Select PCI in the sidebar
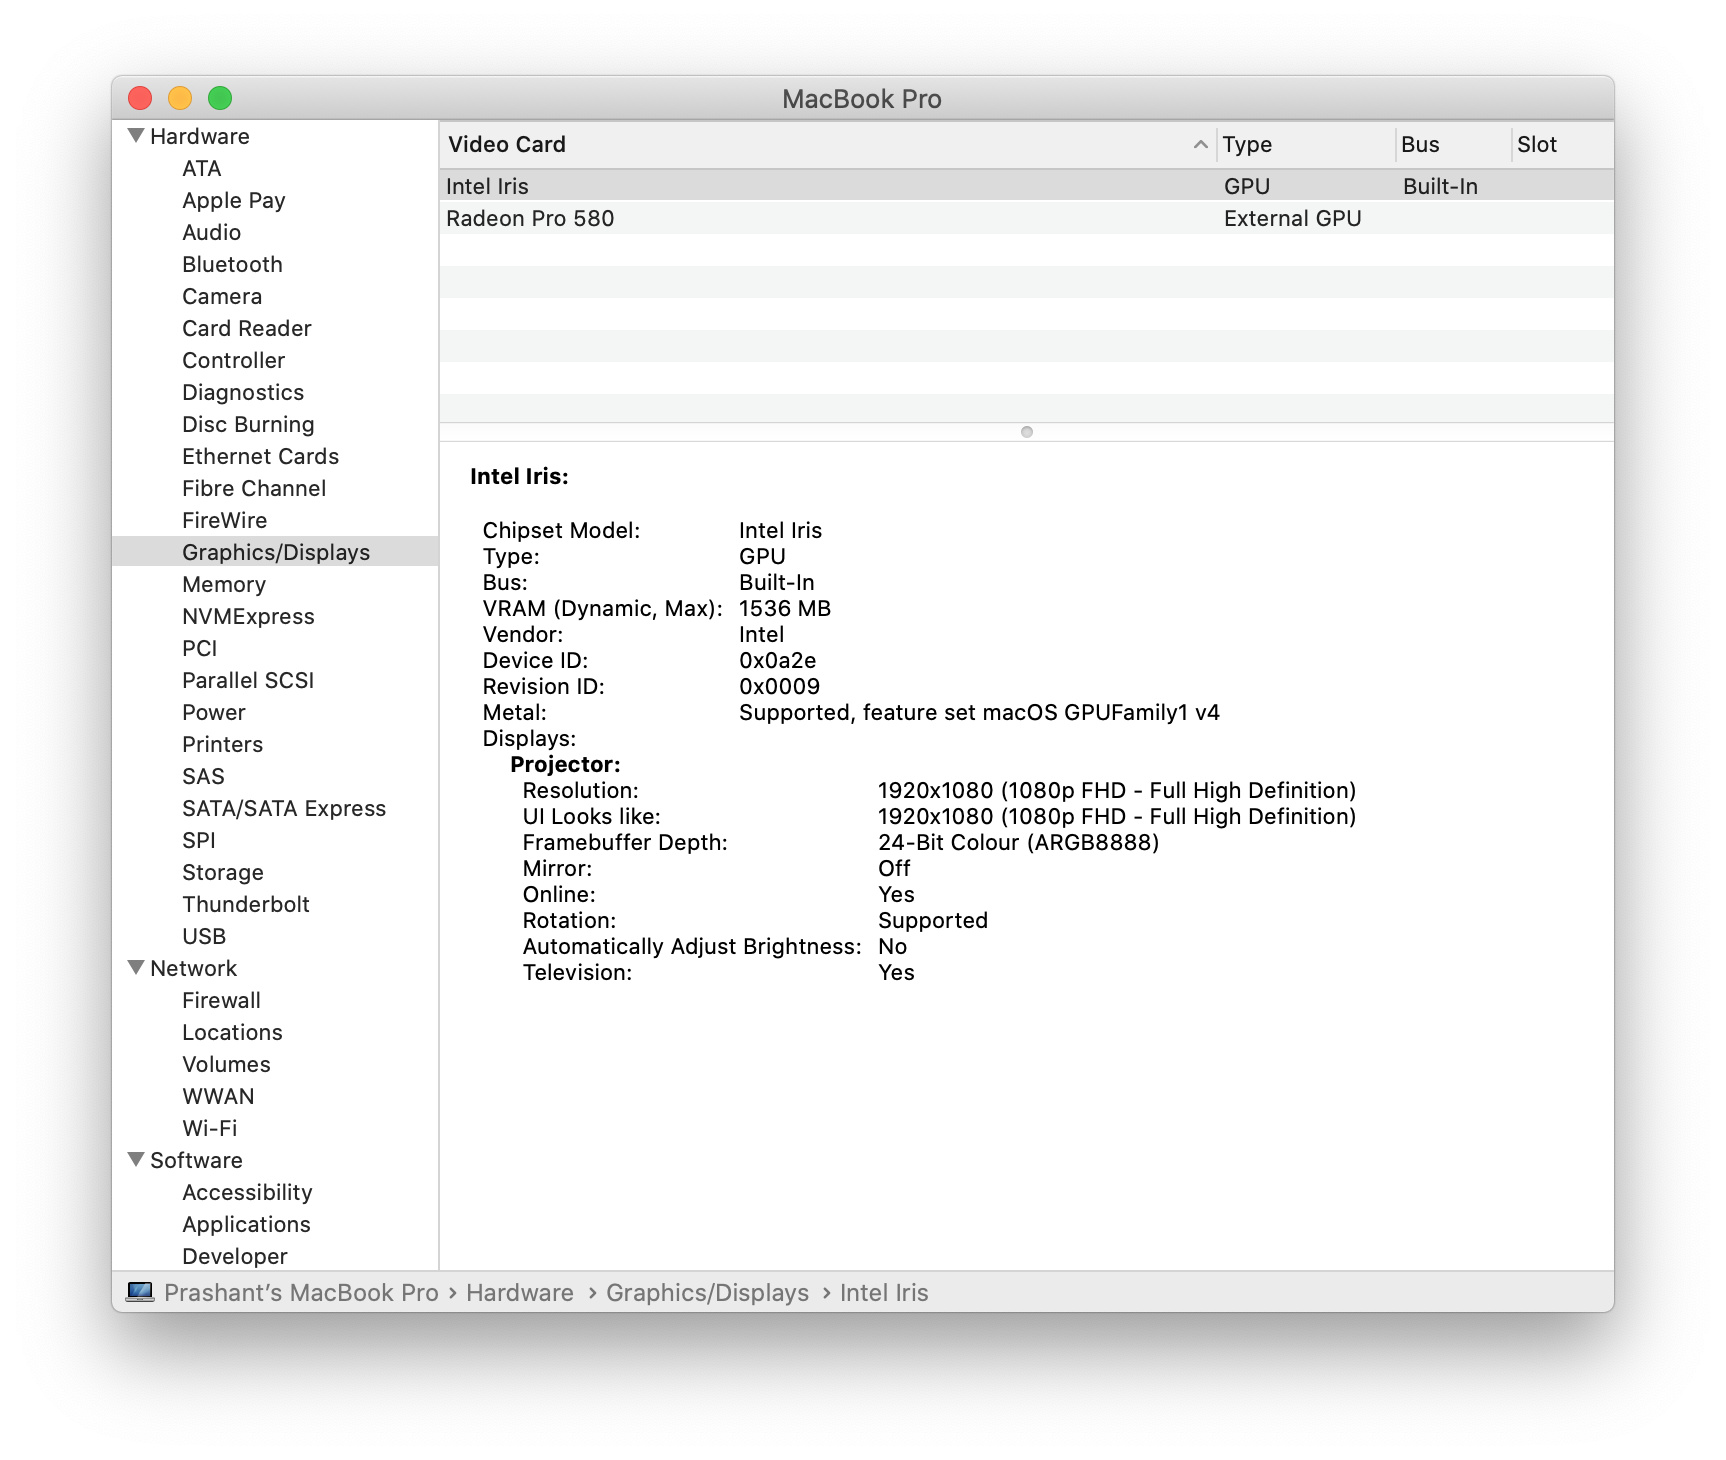 pyautogui.click(x=199, y=648)
